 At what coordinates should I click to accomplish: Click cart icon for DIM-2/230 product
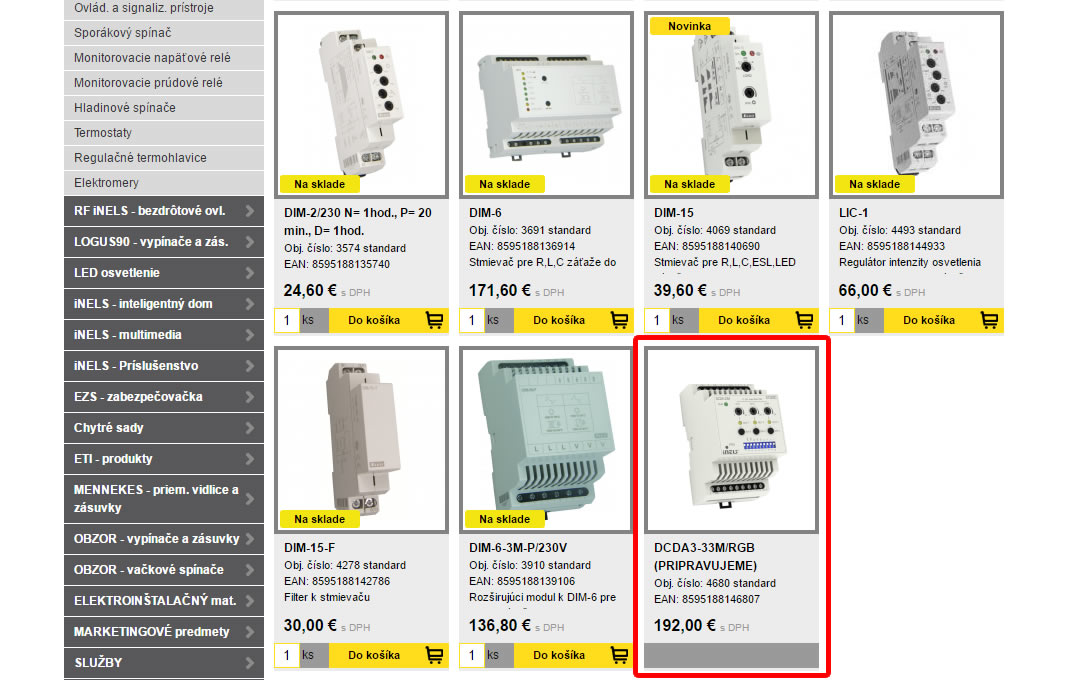[x=434, y=320]
